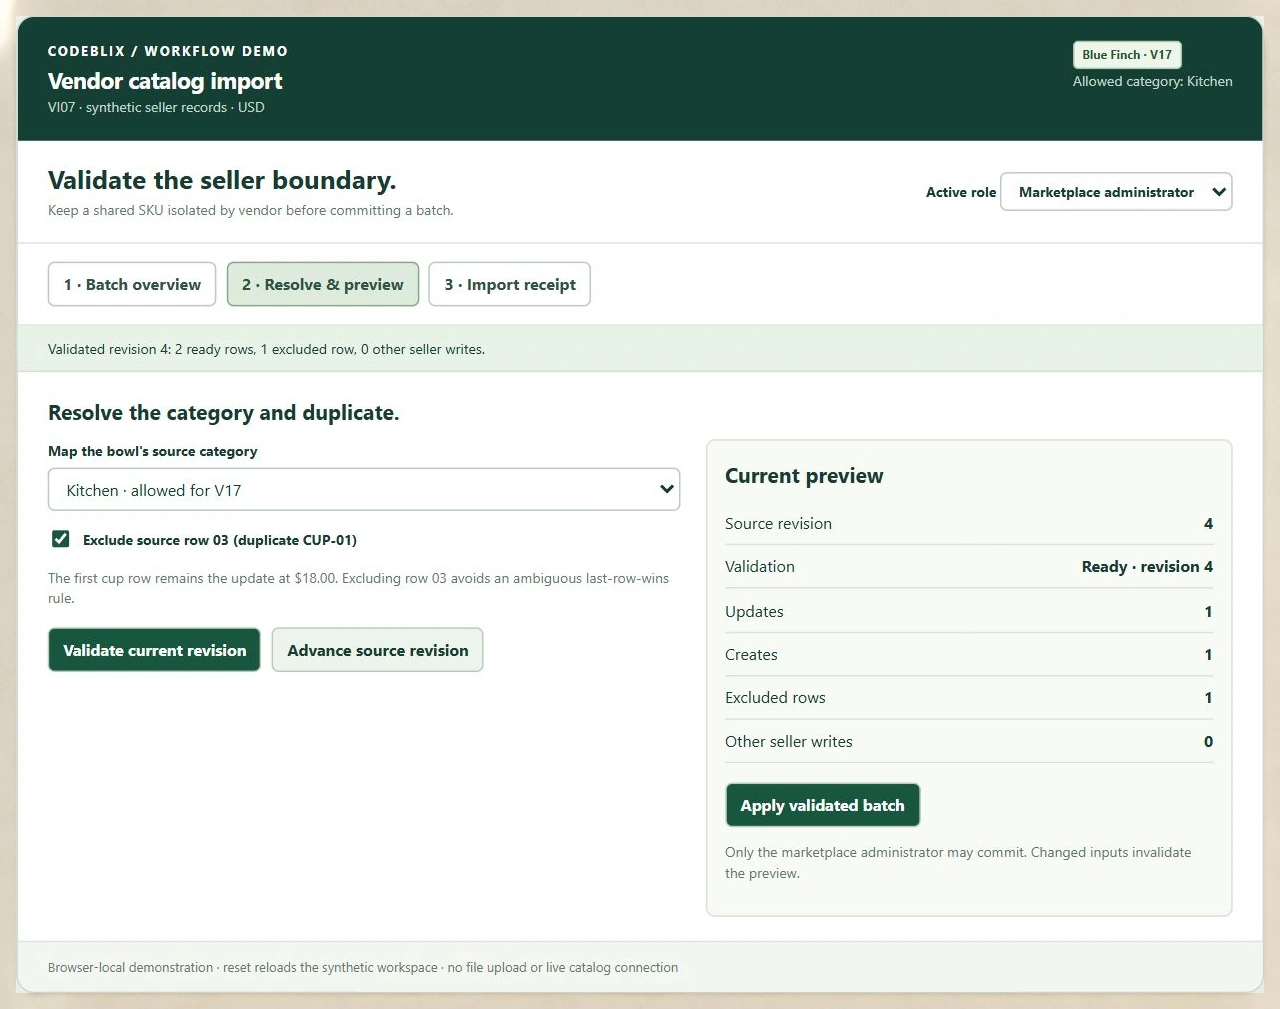Click the Ready · revision 4 validation value
This screenshot has height=1009, width=1280.
[1147, 567]
